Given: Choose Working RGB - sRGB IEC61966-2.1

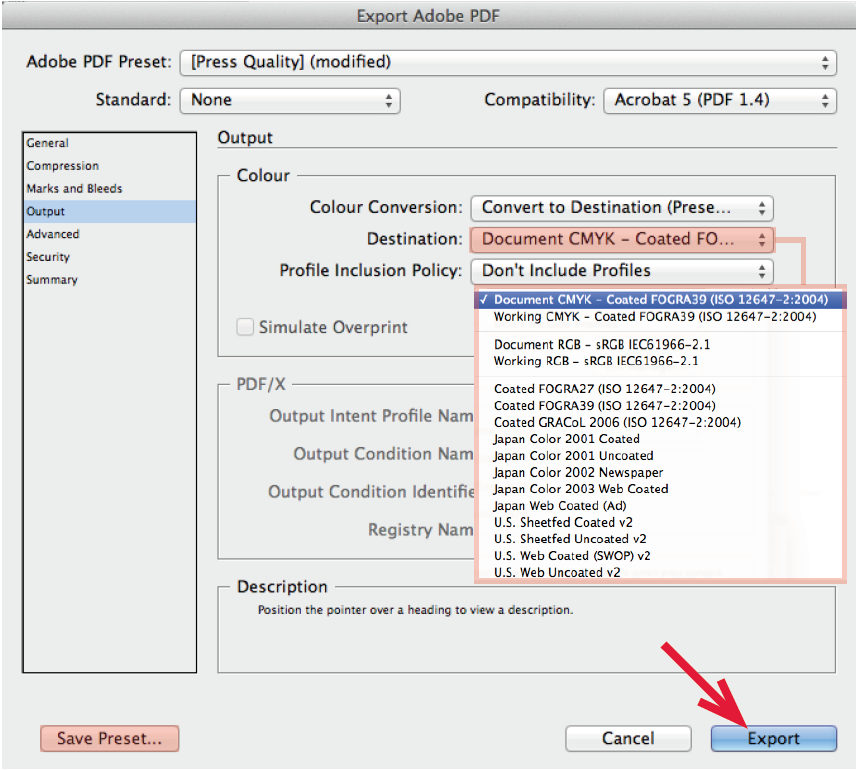Looking at the screenshot, I should (660, 361).
